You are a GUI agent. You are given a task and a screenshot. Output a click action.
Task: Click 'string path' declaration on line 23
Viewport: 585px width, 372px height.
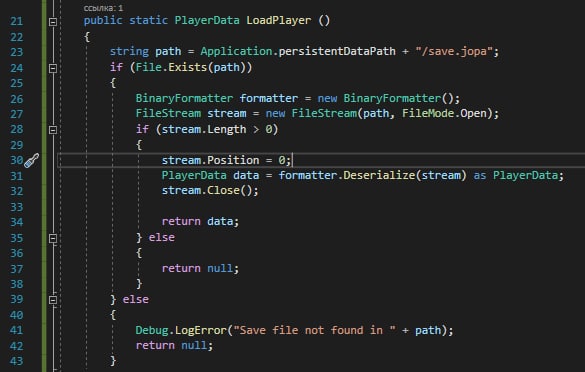coord(146,51)
